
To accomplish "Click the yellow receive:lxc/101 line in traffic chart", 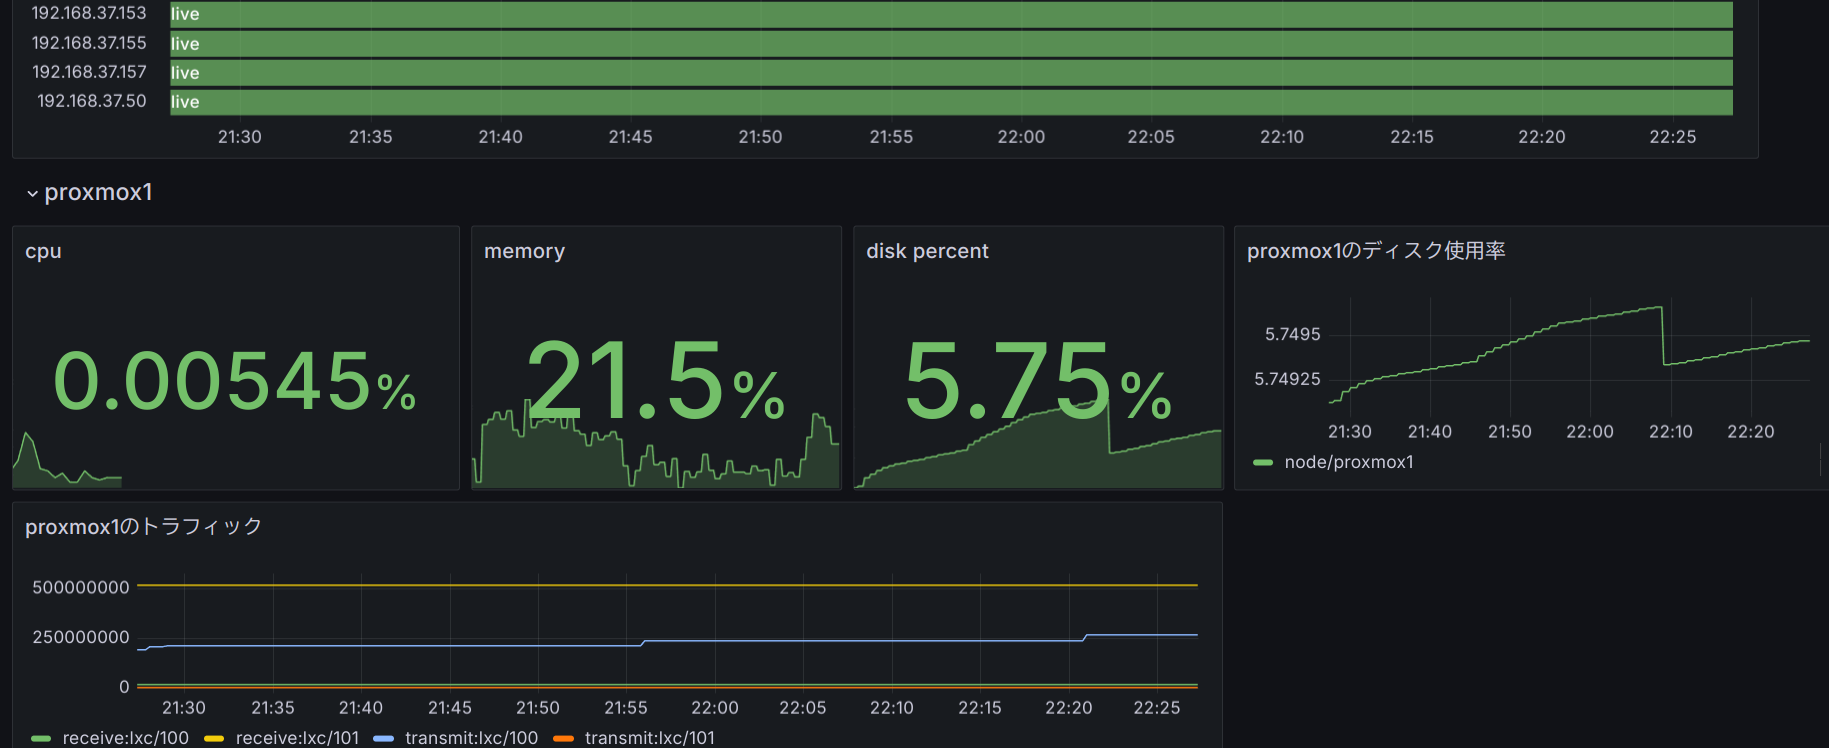I will pos(667,585).
